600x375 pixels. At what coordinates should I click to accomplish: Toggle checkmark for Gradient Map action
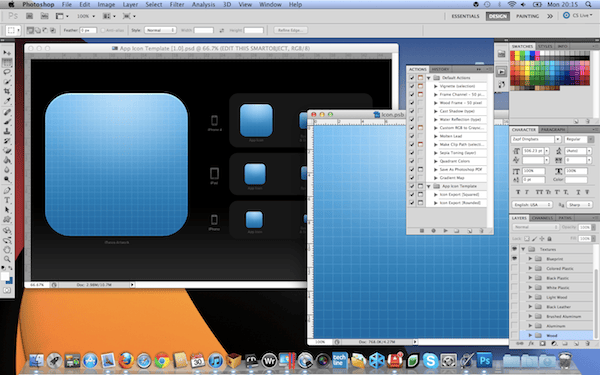[x=412, y=178]
